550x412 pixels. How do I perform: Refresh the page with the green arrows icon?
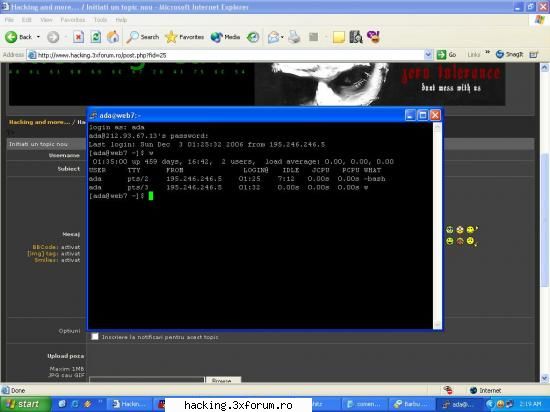(95, 37)
